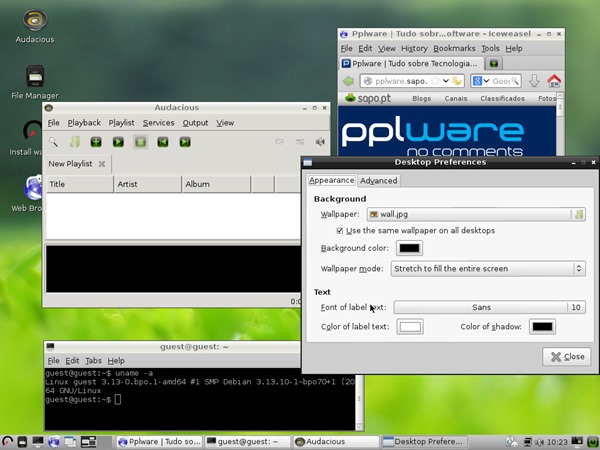Select the Pplware browser tab
Screen dimensions: 600x450
point(411,64)
